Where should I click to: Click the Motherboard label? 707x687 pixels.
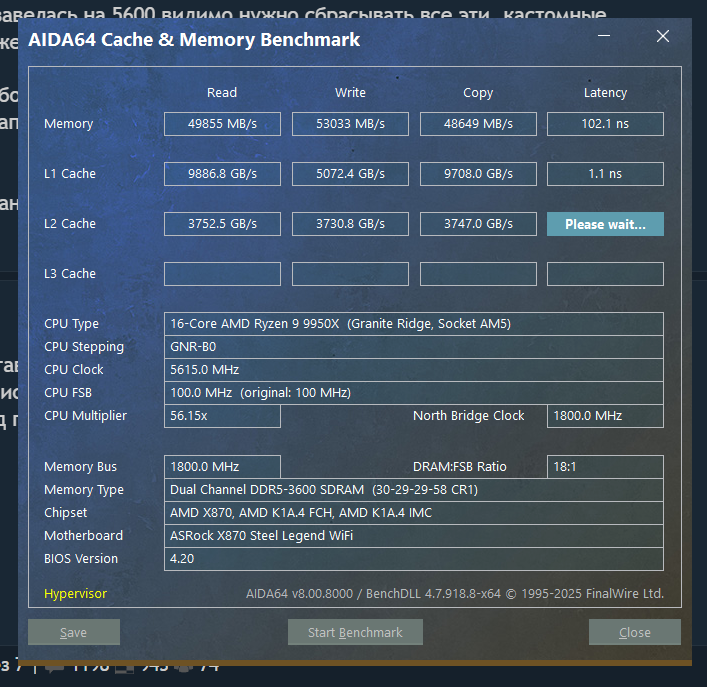point(83,536)
